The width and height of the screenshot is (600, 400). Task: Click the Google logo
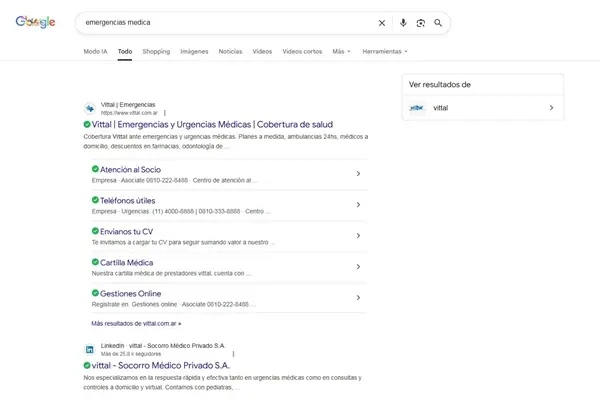pos(35,22)
